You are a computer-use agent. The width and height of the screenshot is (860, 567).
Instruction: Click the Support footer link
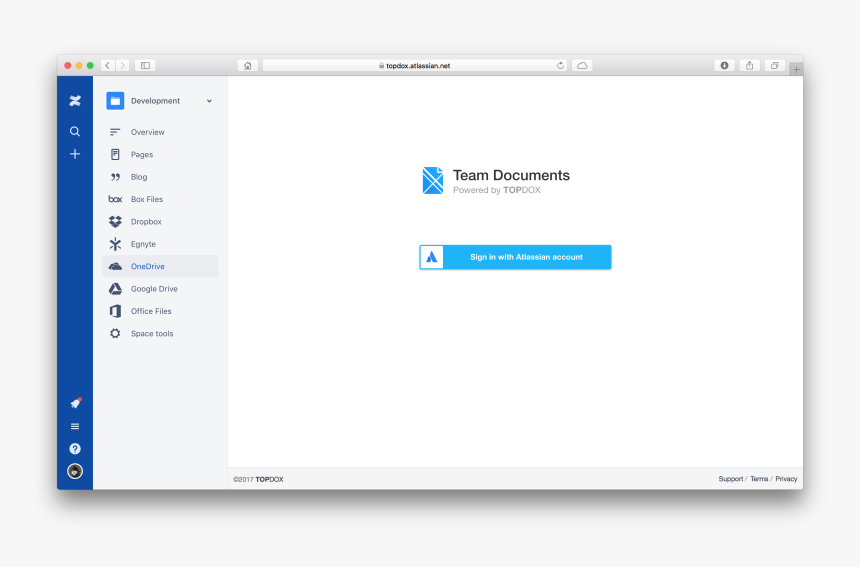(x=731, y=479)
